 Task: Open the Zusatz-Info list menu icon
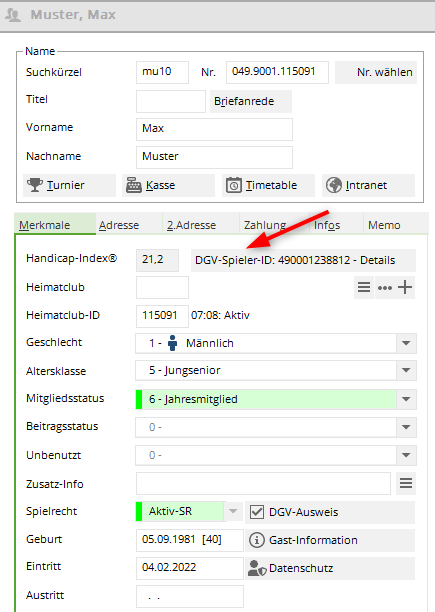pyautogui.click(x=406, y=484)
